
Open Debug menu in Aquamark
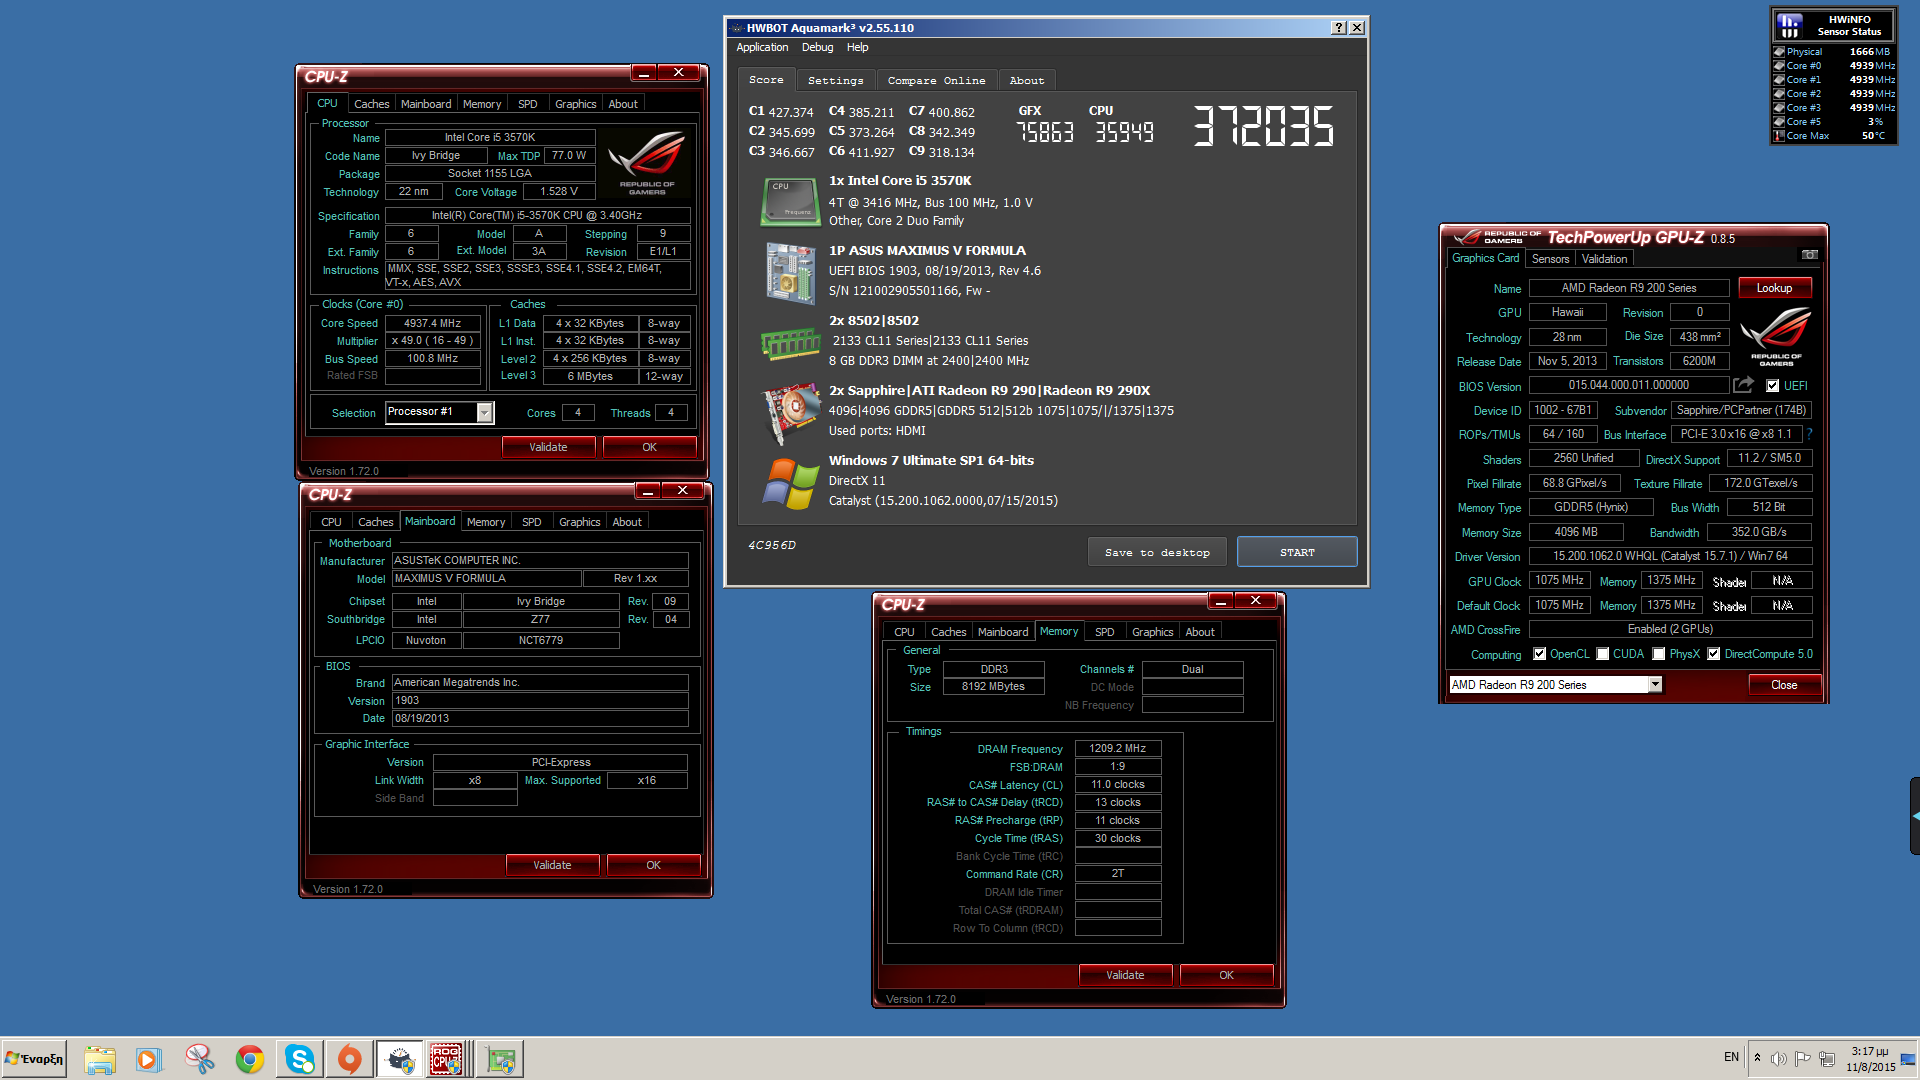pos(817,47)
